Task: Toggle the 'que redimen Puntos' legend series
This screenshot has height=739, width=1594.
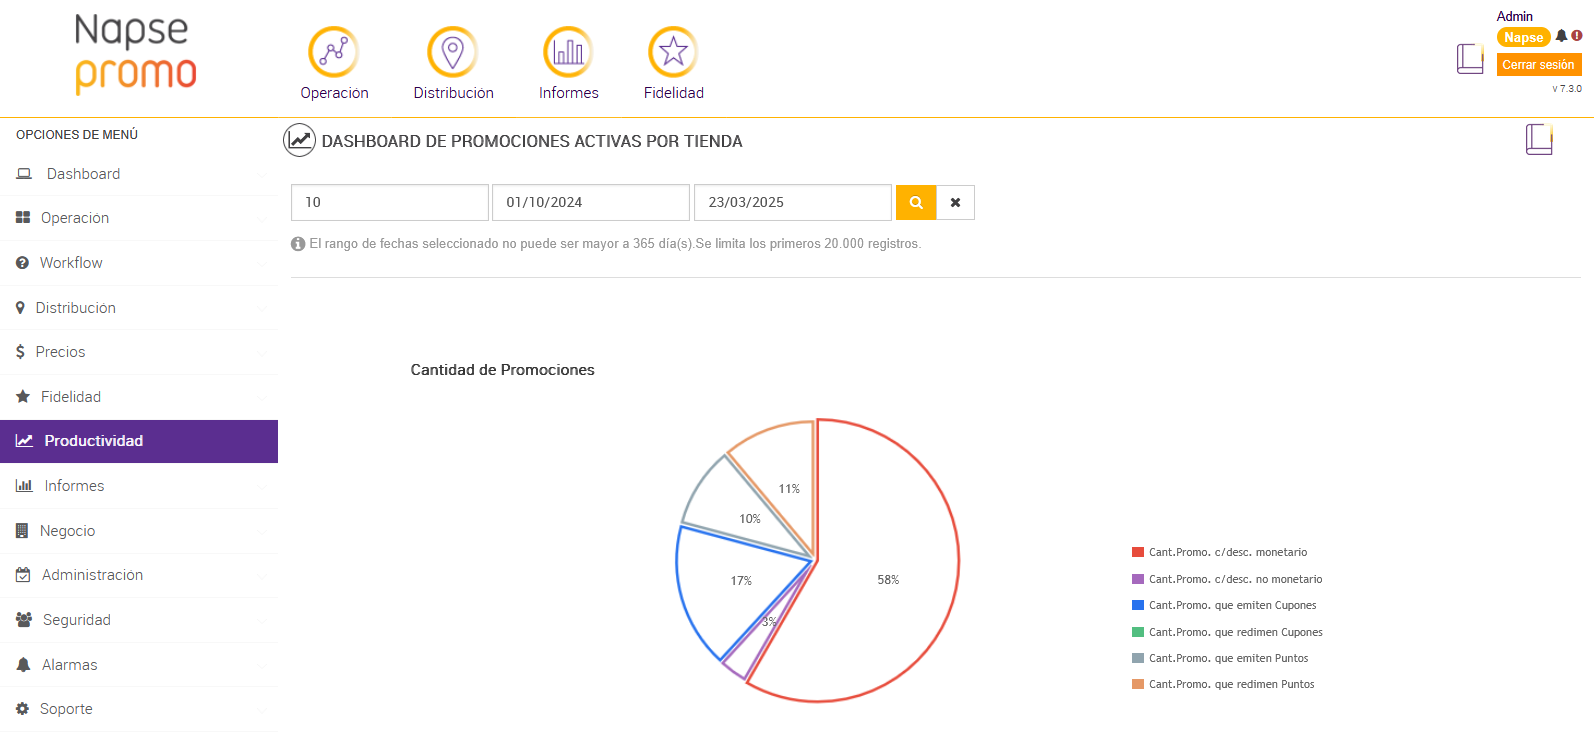Action: [1231, 684]
